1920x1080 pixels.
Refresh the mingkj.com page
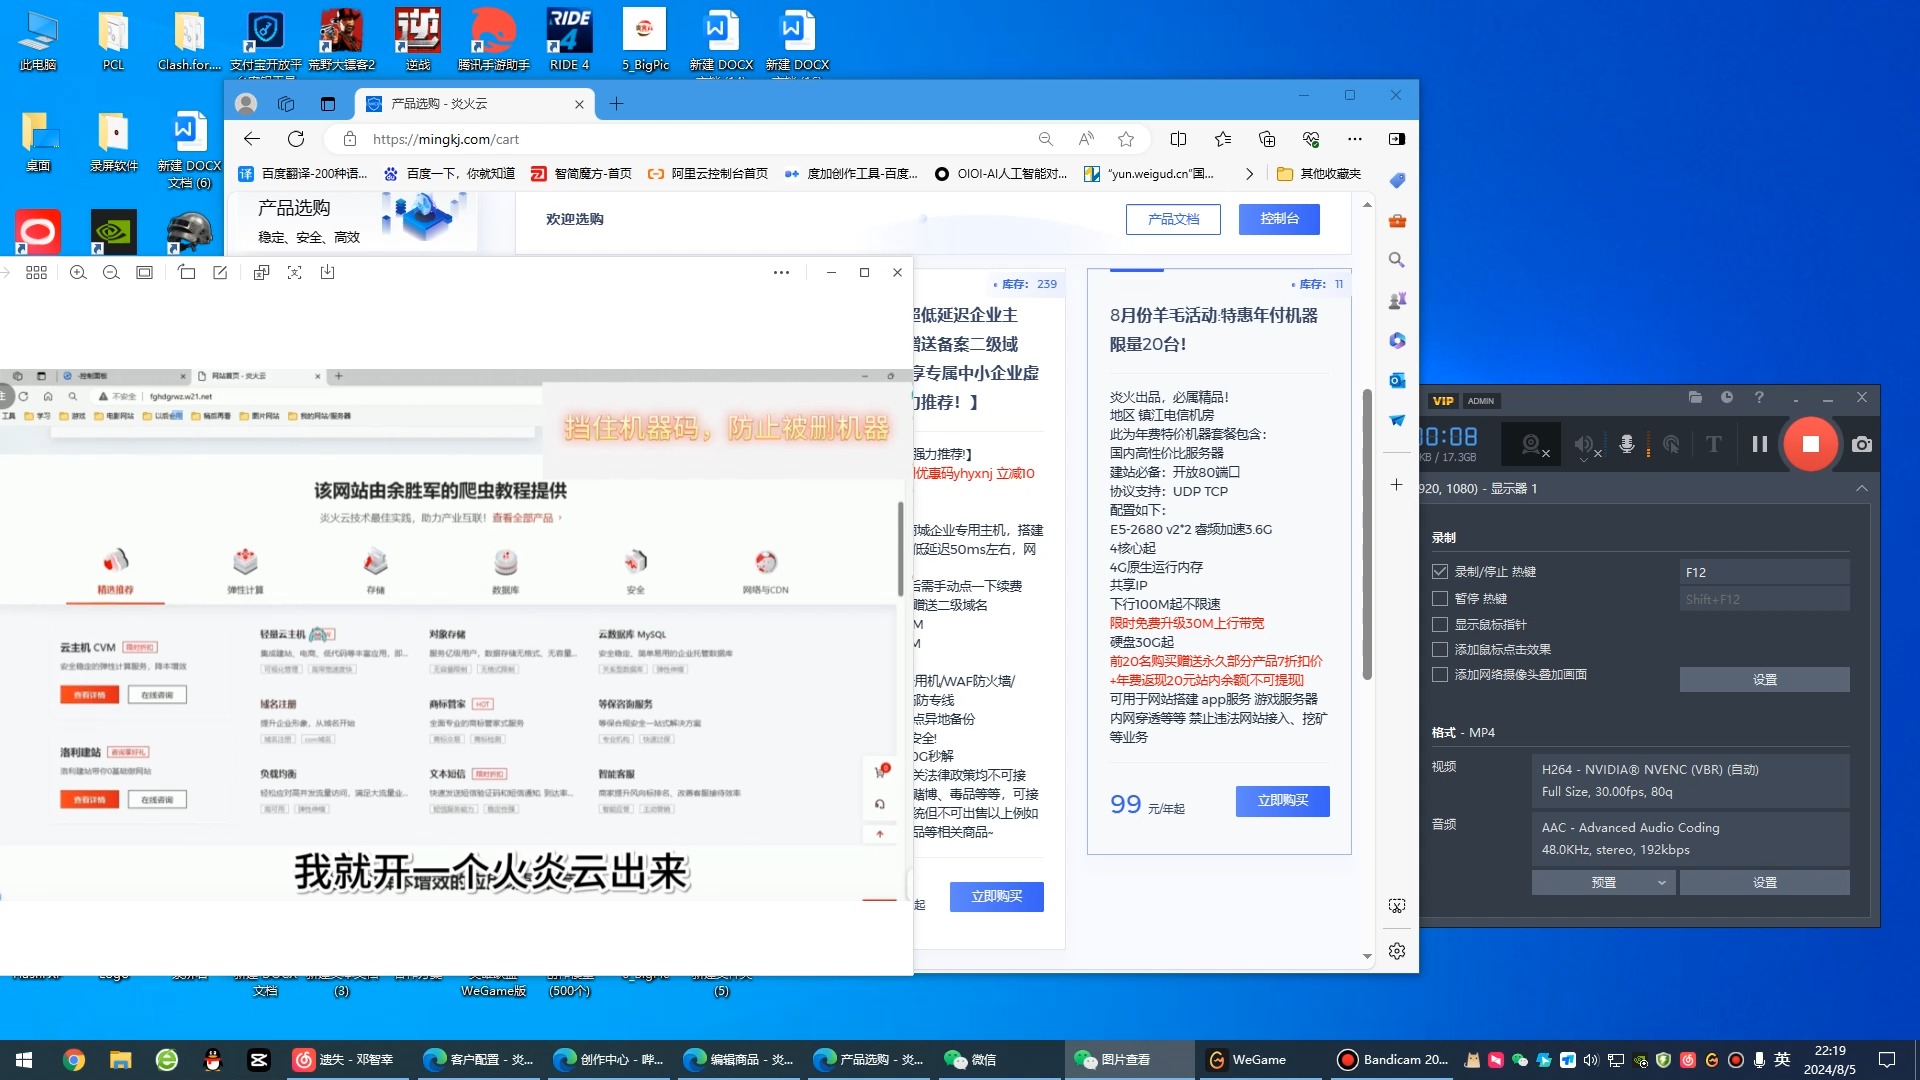pyautogui.click(x=296, y=140)
